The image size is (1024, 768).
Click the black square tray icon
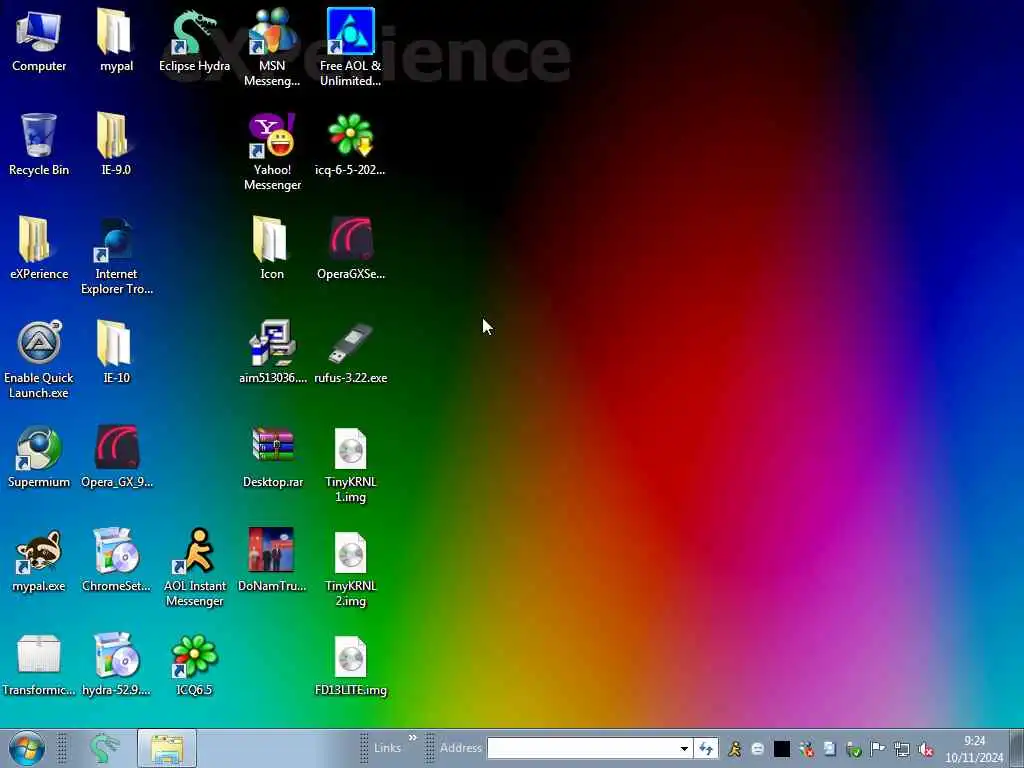pos(782,749)
